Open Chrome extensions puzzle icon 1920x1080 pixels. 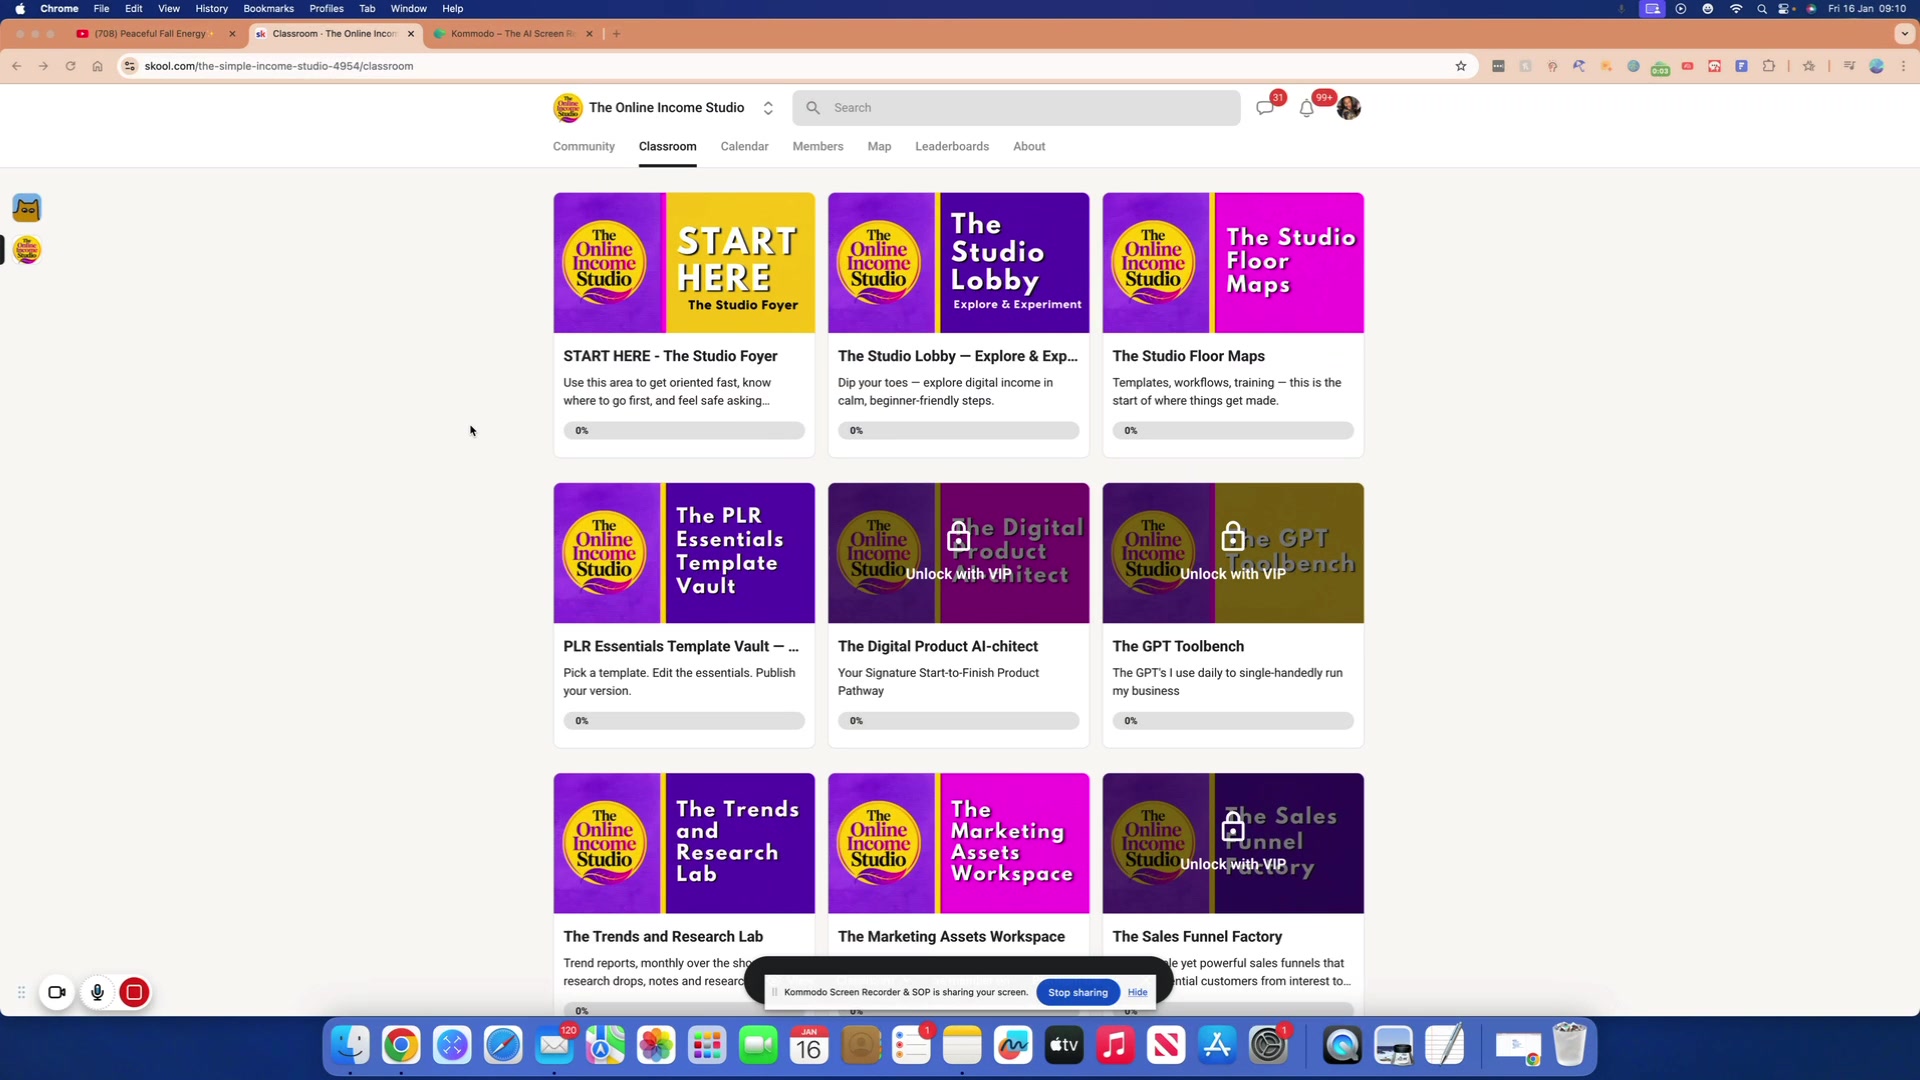pos(1768,66)
